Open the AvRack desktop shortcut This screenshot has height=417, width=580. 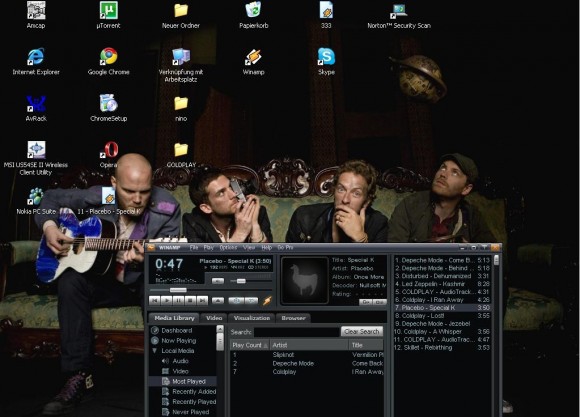click(x=36, y=108)
